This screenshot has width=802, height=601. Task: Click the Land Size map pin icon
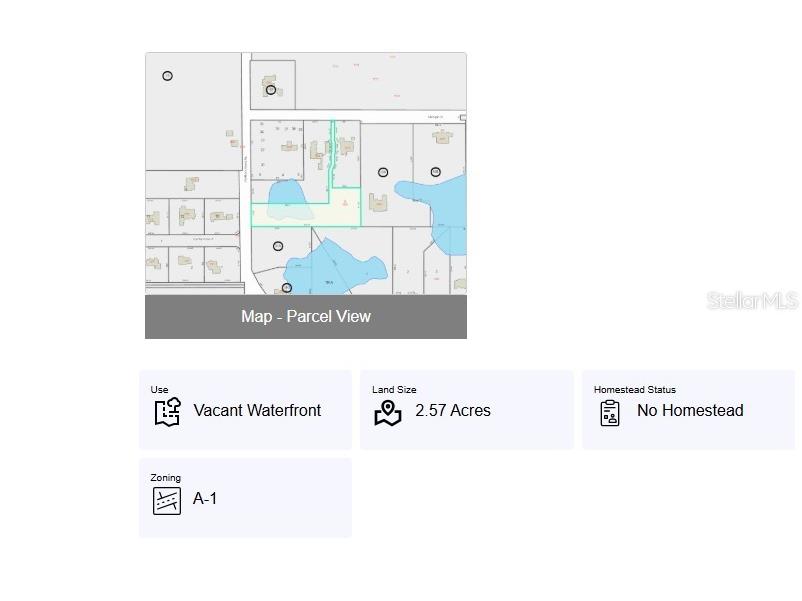click(x=387, y=412)
